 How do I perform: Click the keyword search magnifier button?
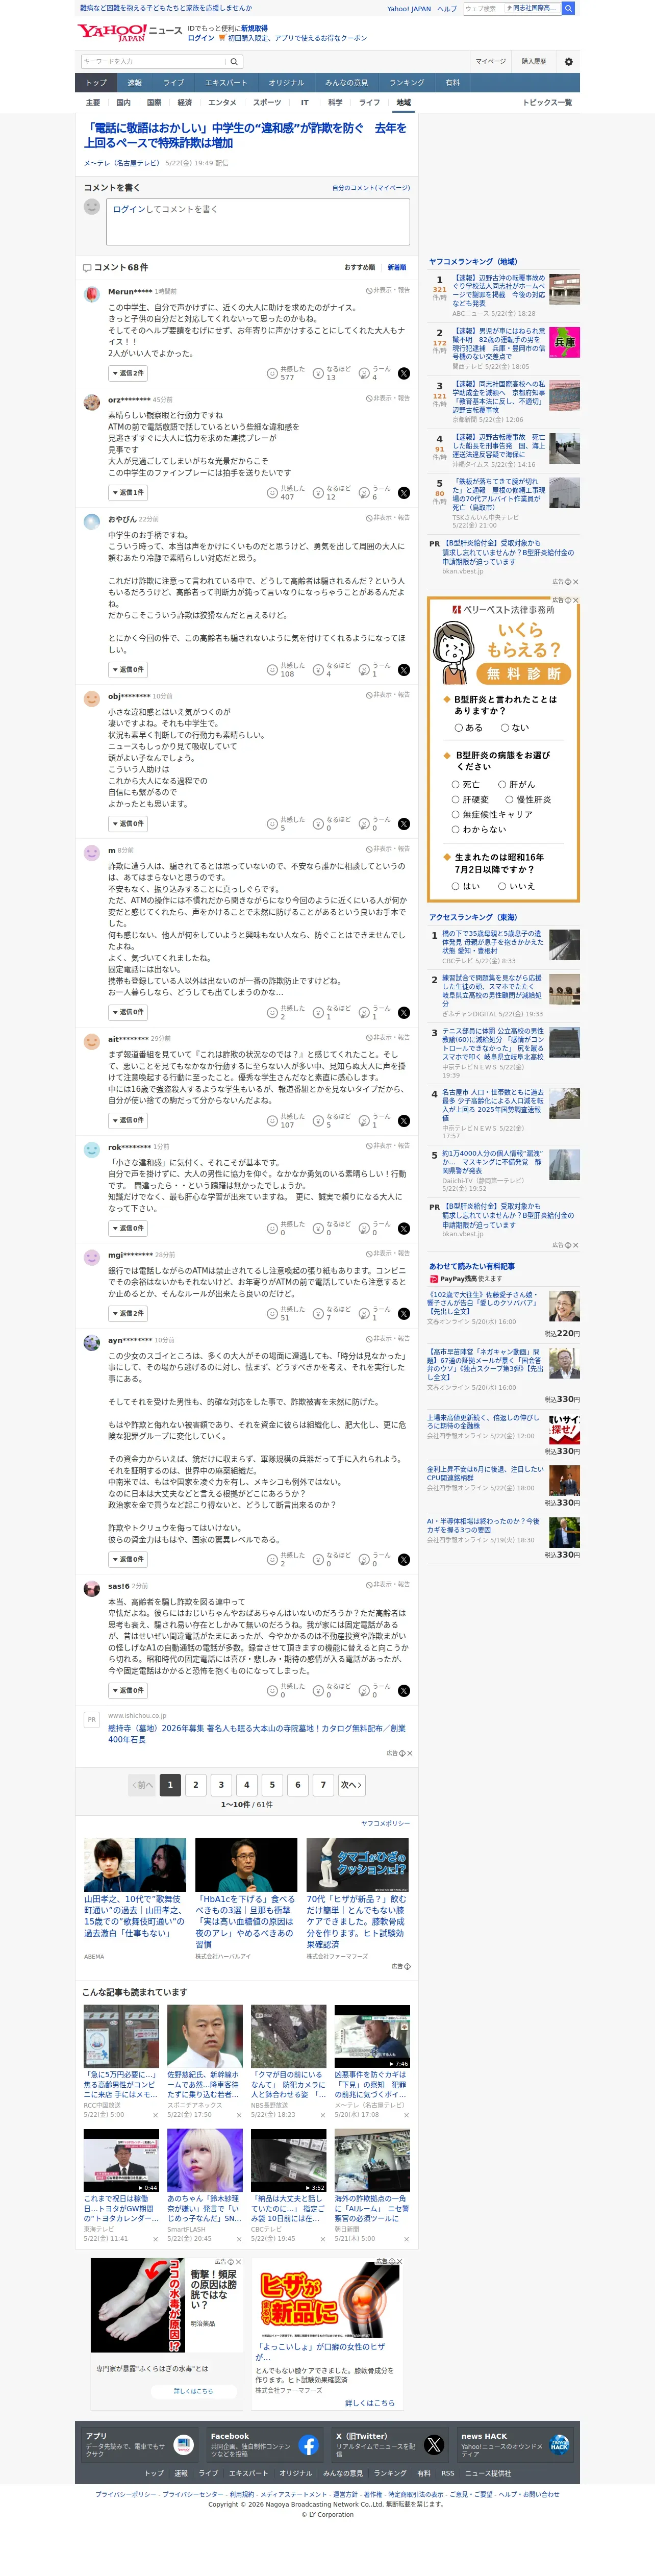234,61
